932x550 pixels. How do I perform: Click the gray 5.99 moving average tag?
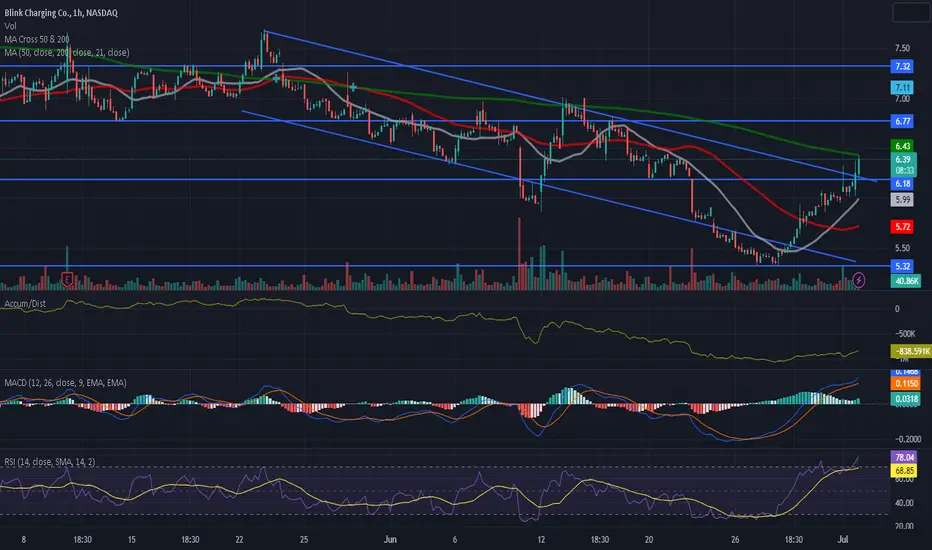pos(902,200)
